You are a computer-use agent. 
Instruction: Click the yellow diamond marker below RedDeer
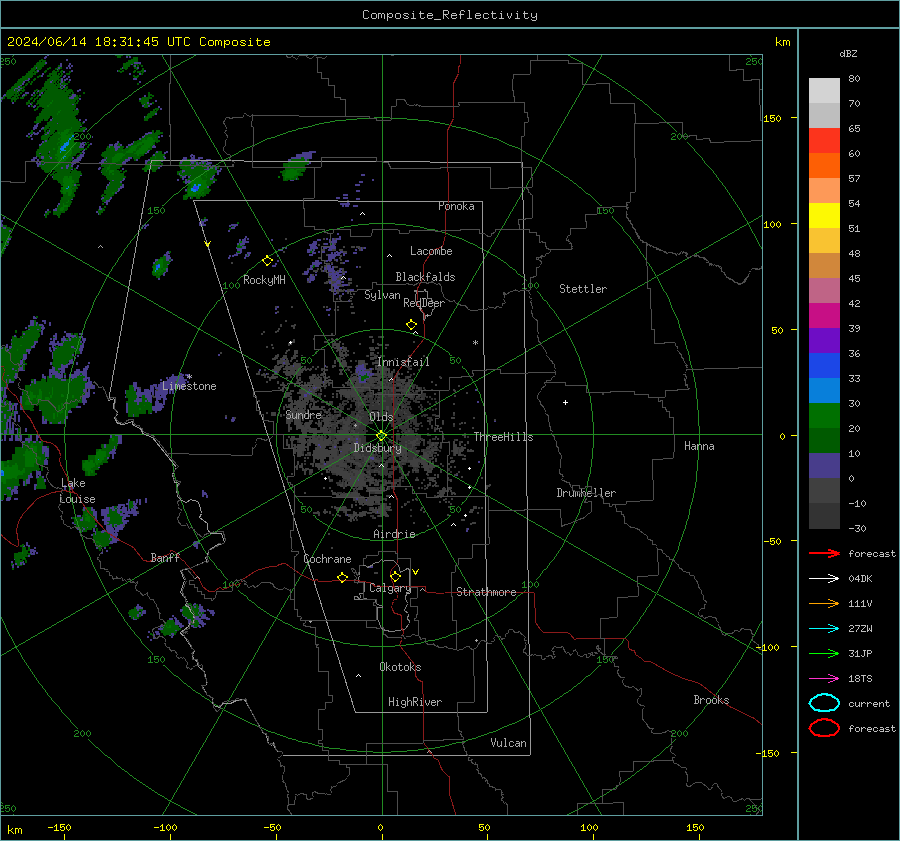point(411,325)
